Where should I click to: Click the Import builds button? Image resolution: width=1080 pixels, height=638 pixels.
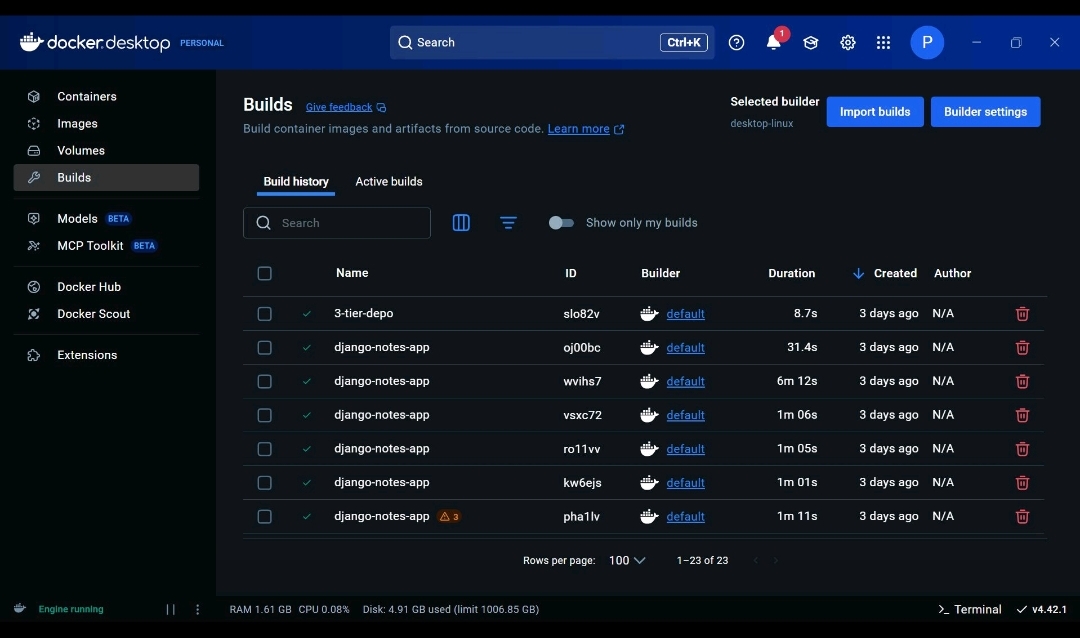click(x=874, y=112)
